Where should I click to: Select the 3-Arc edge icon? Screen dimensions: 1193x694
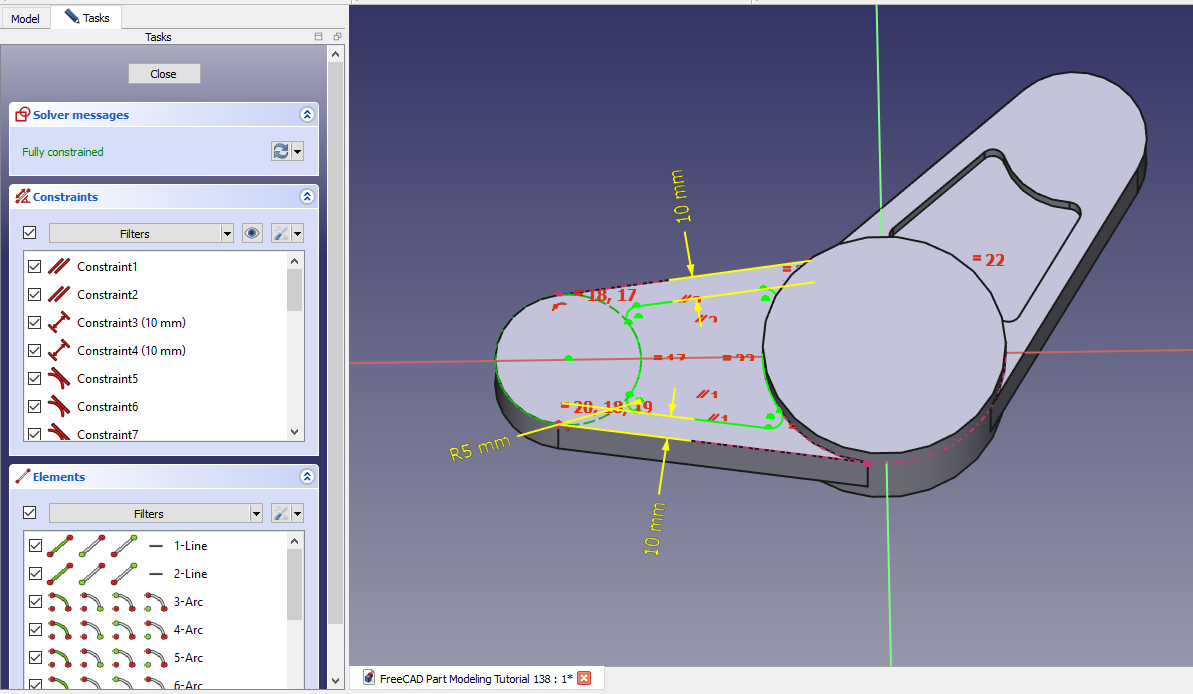coord(59,602)
